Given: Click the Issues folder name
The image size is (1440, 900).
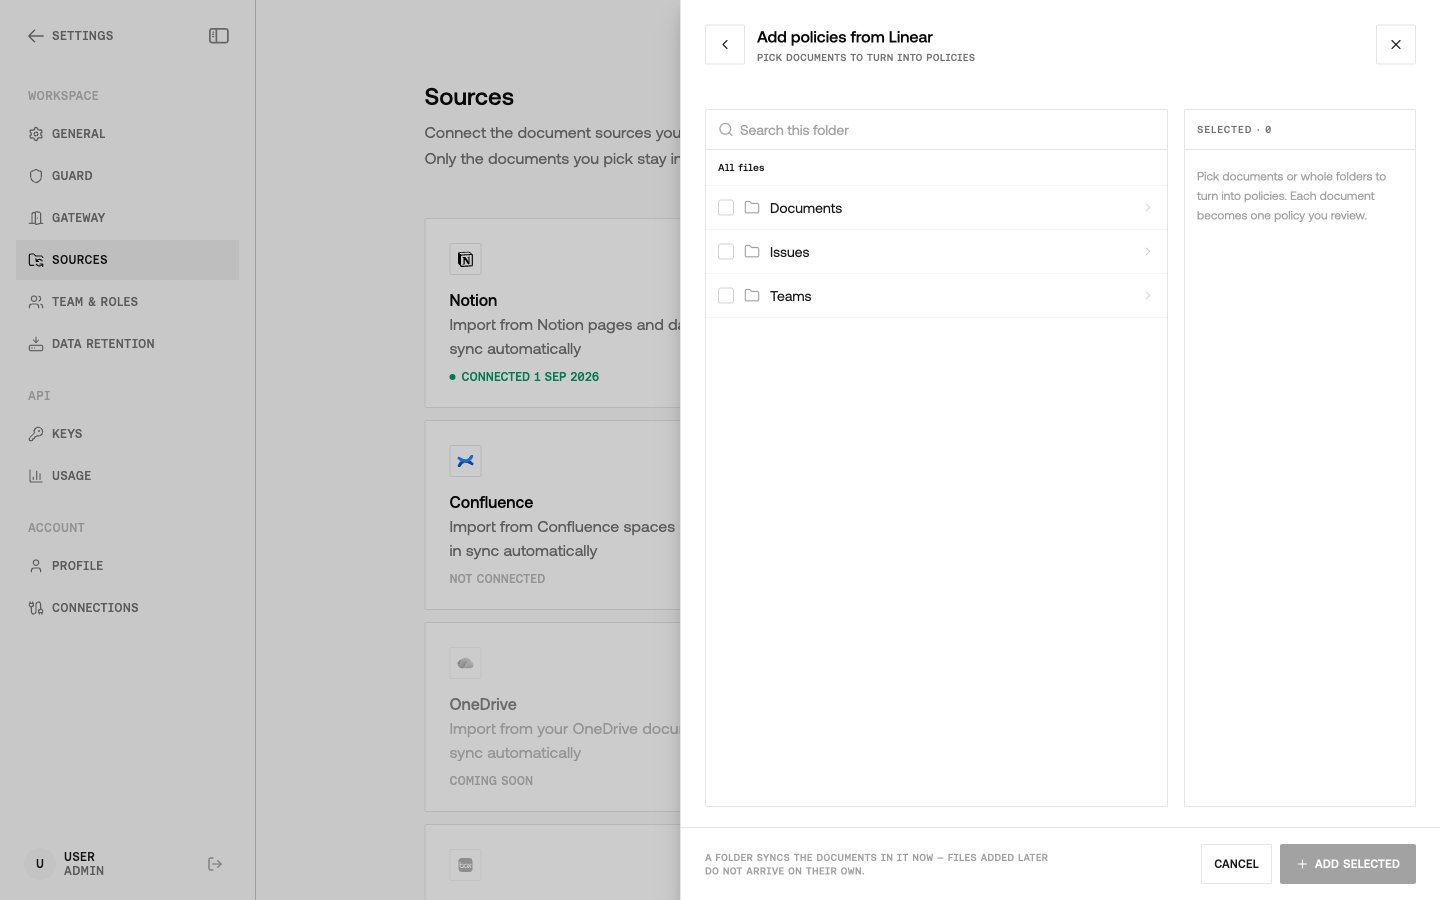Looking at the screenshot, I should click(x=789, y=252).
